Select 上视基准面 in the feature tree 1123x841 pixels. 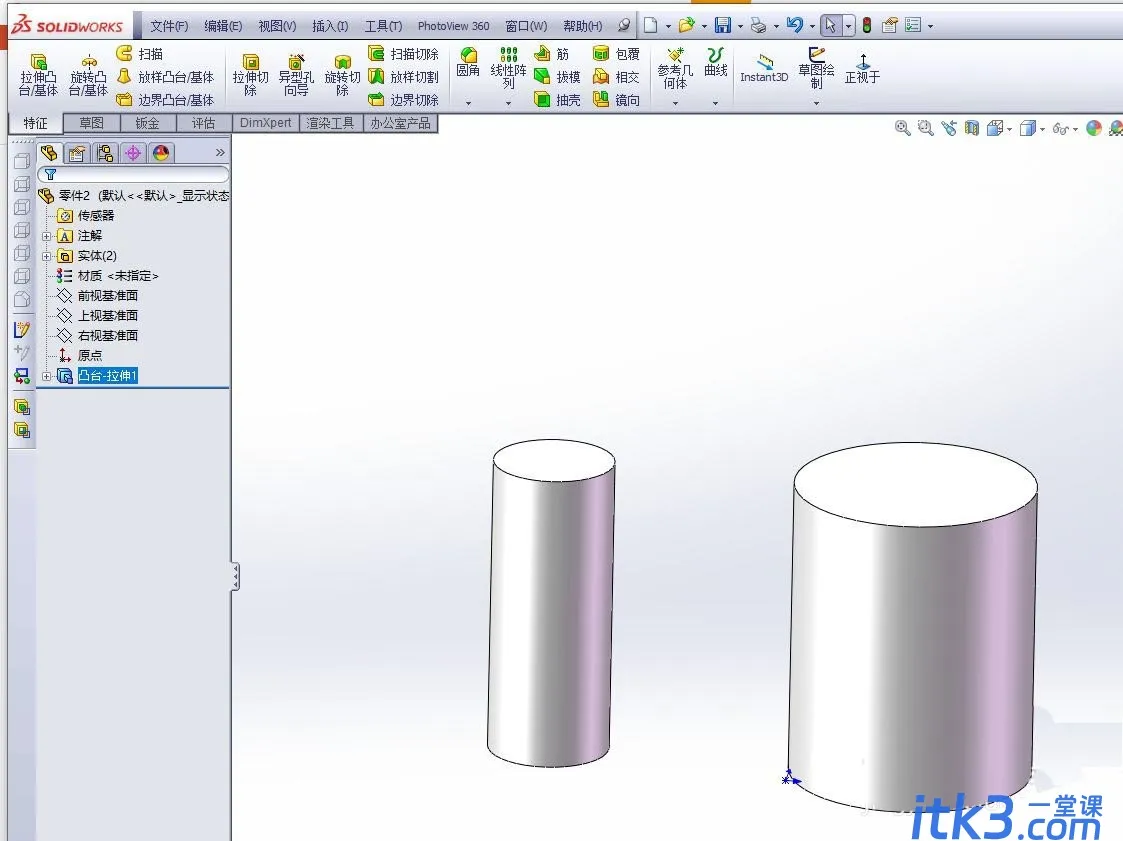click(107, 316)
